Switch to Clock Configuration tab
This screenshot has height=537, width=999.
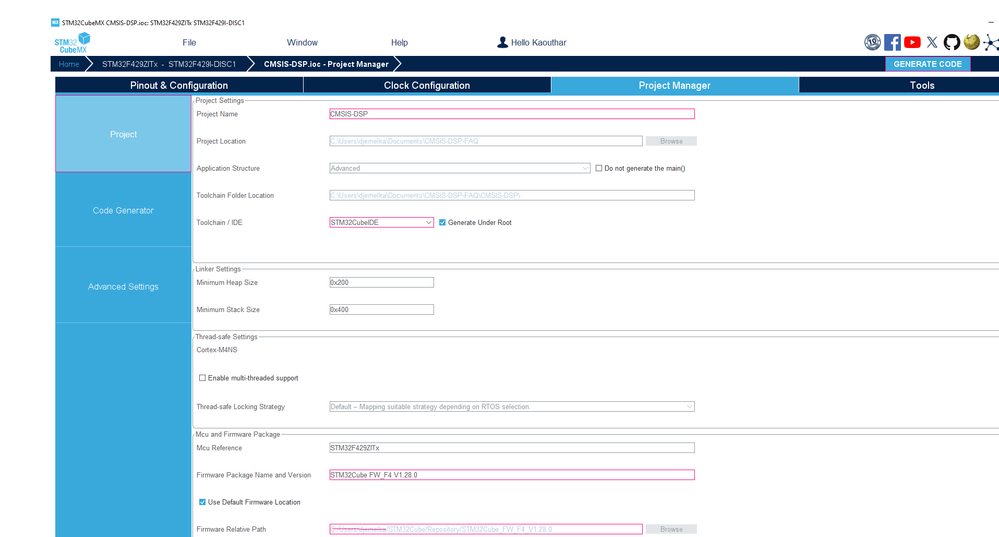tap(427, 85)
